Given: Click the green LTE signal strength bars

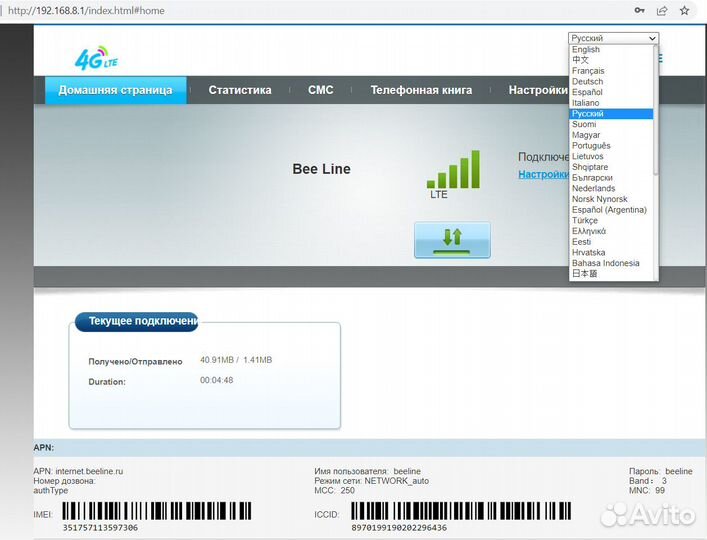Looking at the screenshot, I should click(x=453, y=171).
